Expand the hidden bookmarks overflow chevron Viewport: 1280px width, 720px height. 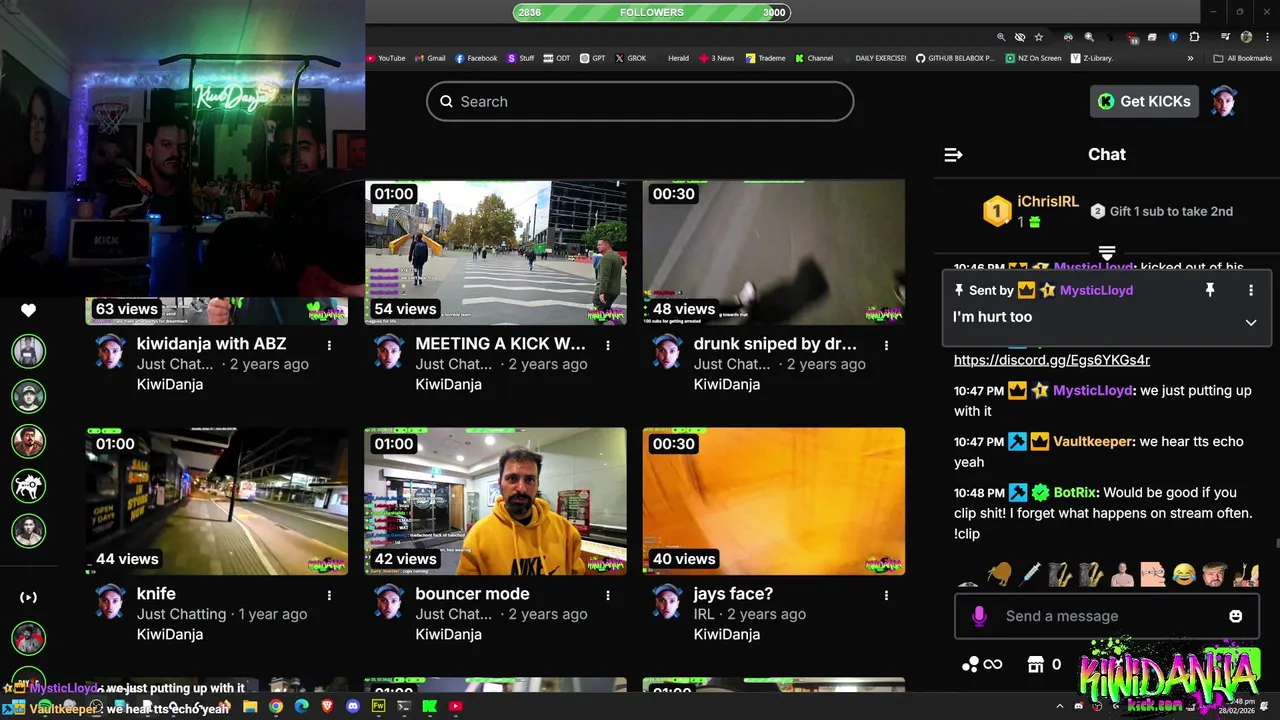(1190, 58)
